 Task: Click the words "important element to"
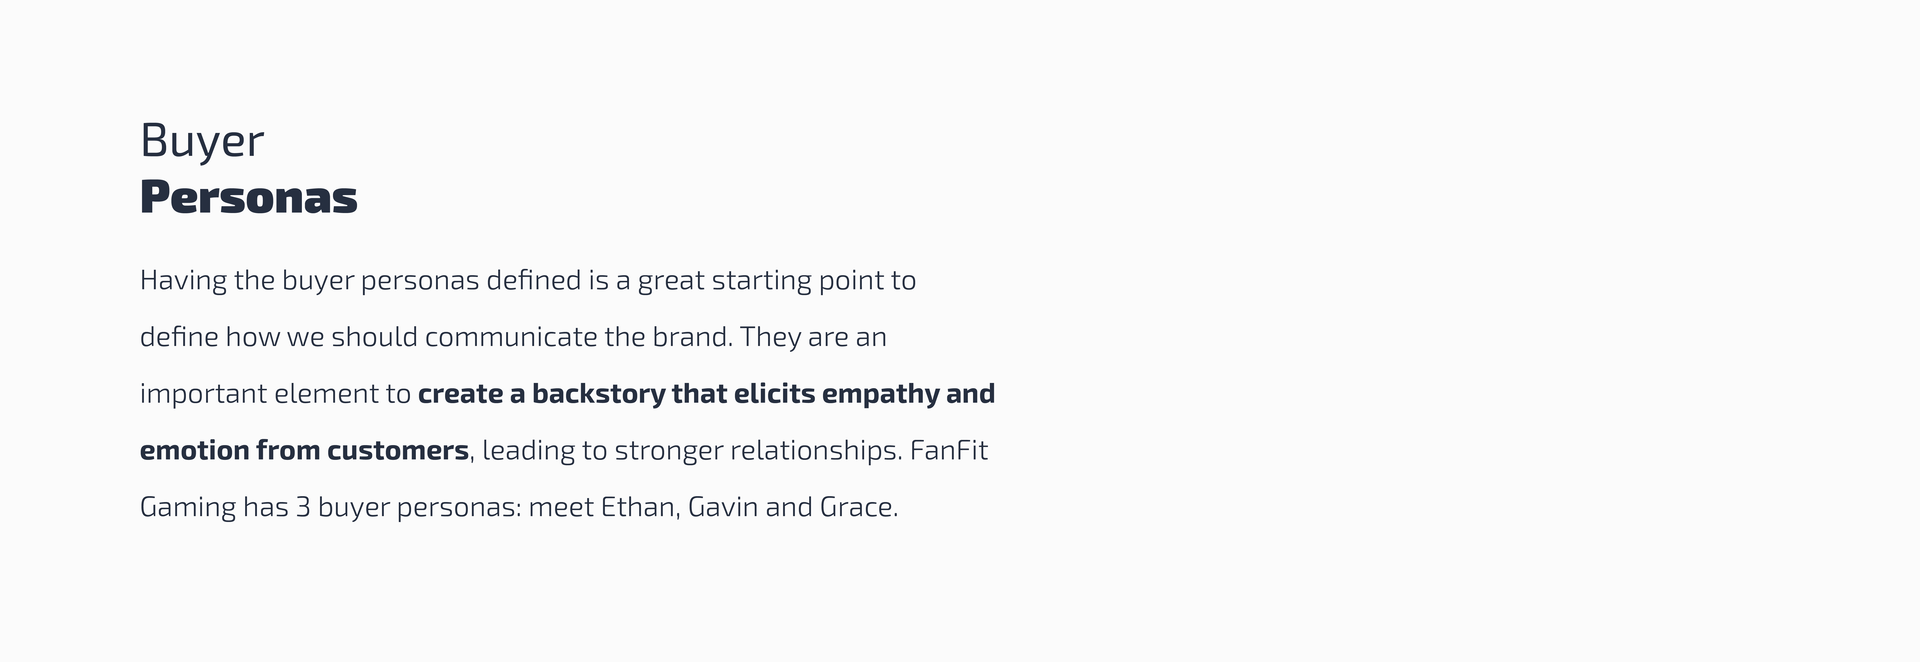275,394
